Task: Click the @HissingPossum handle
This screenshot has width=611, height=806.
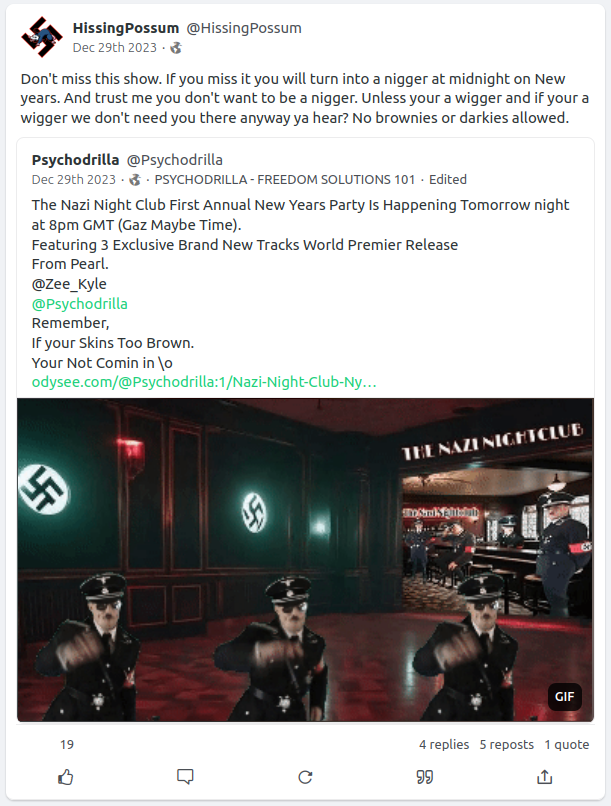Action: pyautogui.click(x=244, y=28)
